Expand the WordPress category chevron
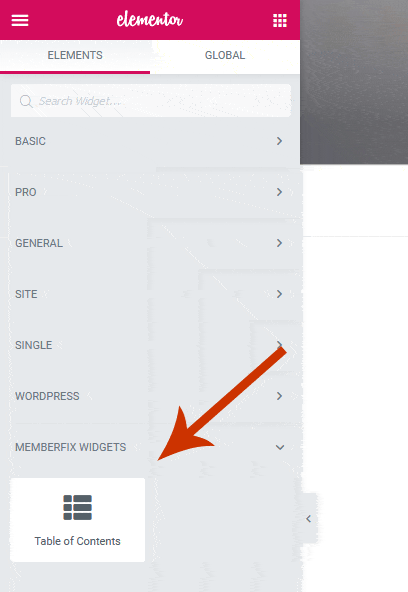 (279, 396)
